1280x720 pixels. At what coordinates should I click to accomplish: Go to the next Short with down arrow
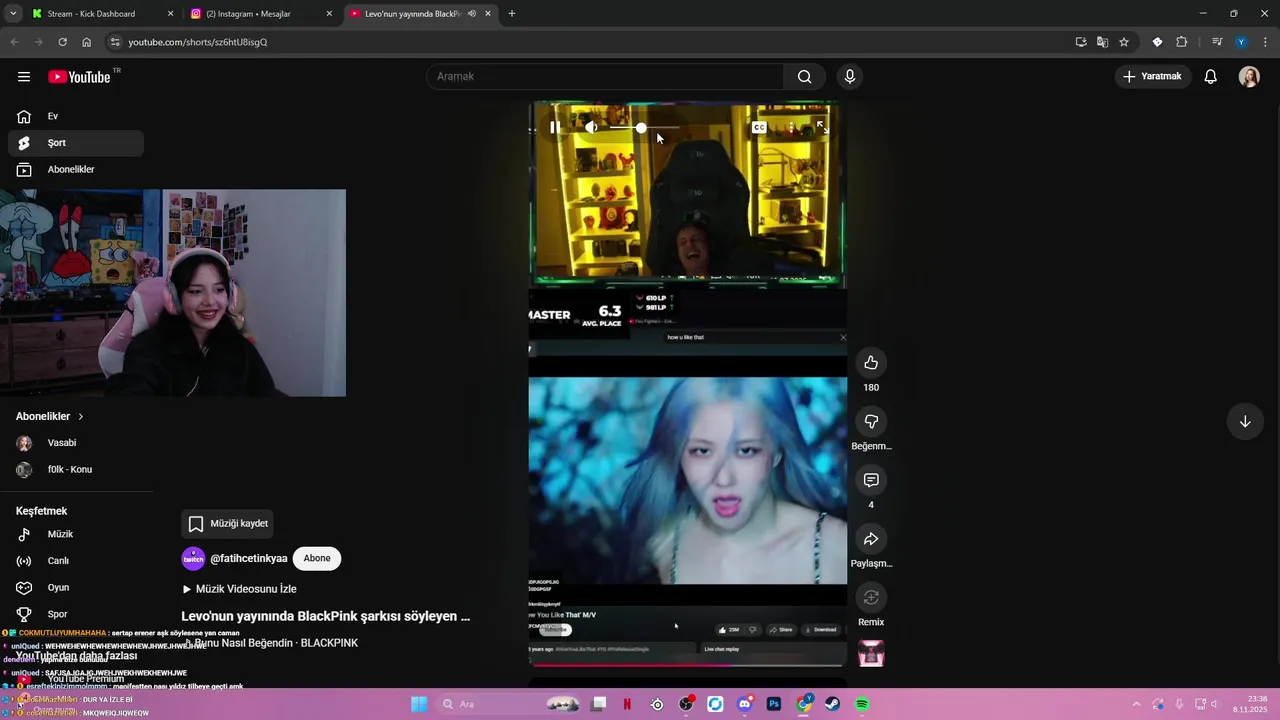(1245, 421)
